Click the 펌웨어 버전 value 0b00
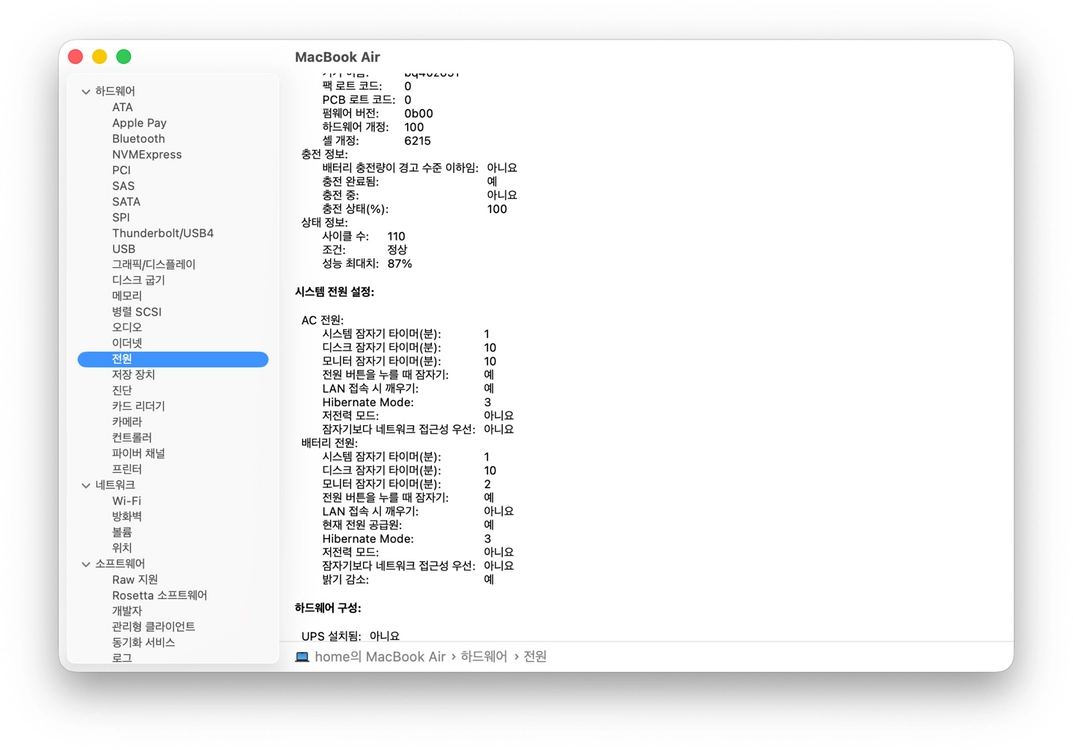 418,114
